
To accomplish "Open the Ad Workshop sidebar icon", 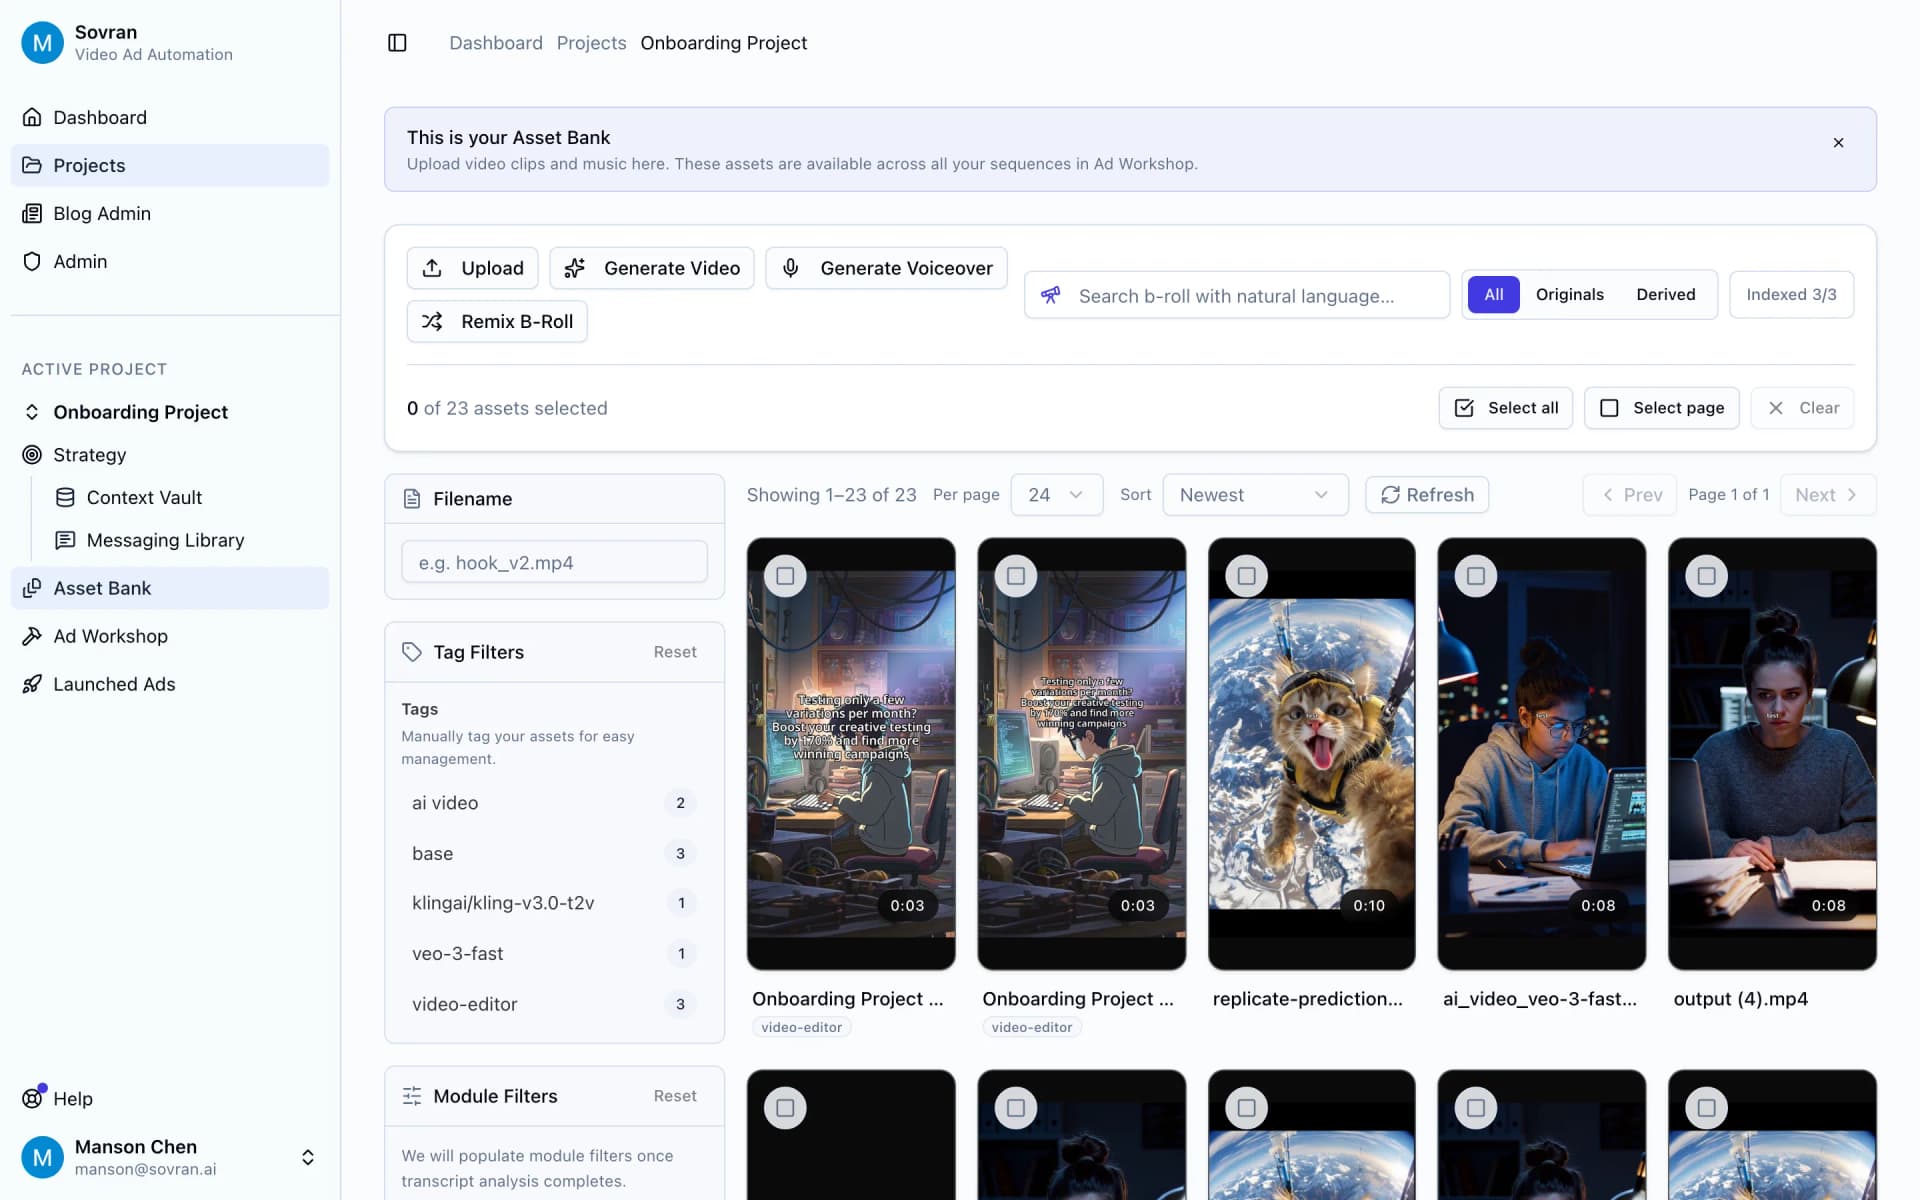I will pyautogui.click(x=33, y=636).
